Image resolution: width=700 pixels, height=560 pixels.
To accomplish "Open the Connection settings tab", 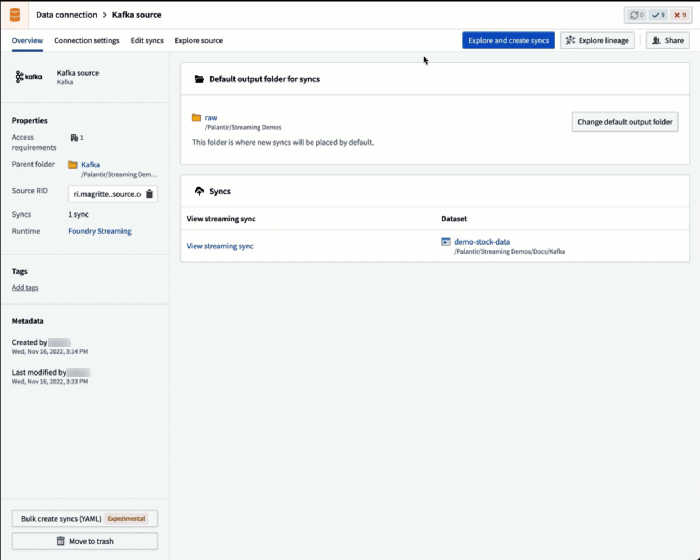I will tap(87, 41).
